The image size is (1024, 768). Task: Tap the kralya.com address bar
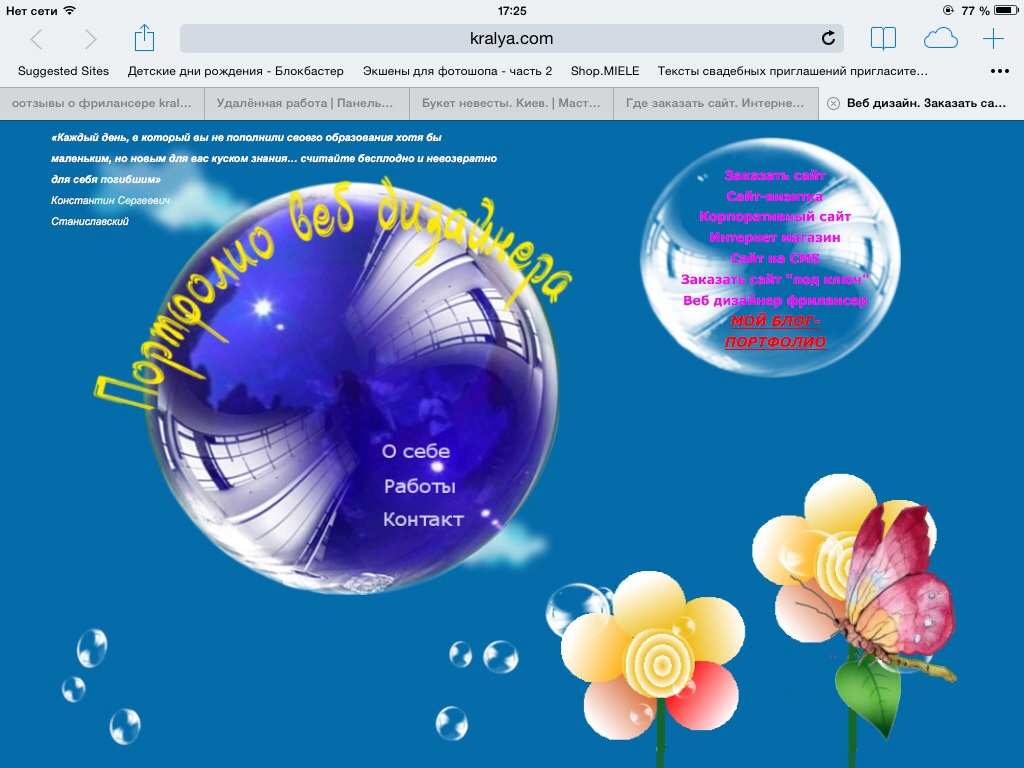(x=511, y=39)
